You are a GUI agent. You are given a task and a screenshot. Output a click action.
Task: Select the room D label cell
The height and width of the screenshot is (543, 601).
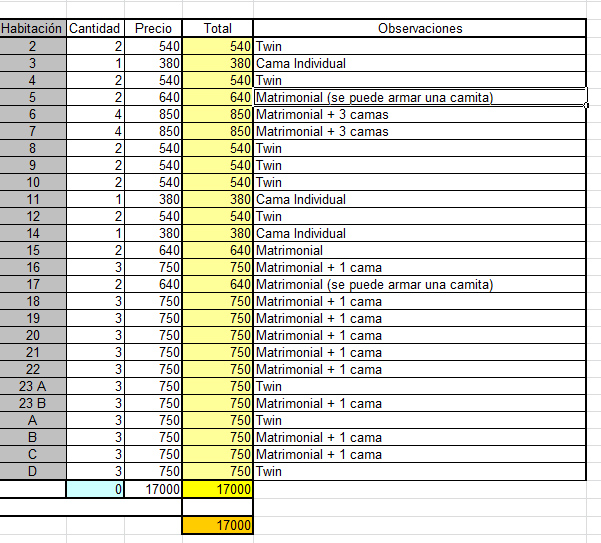[x=33, y=471]
